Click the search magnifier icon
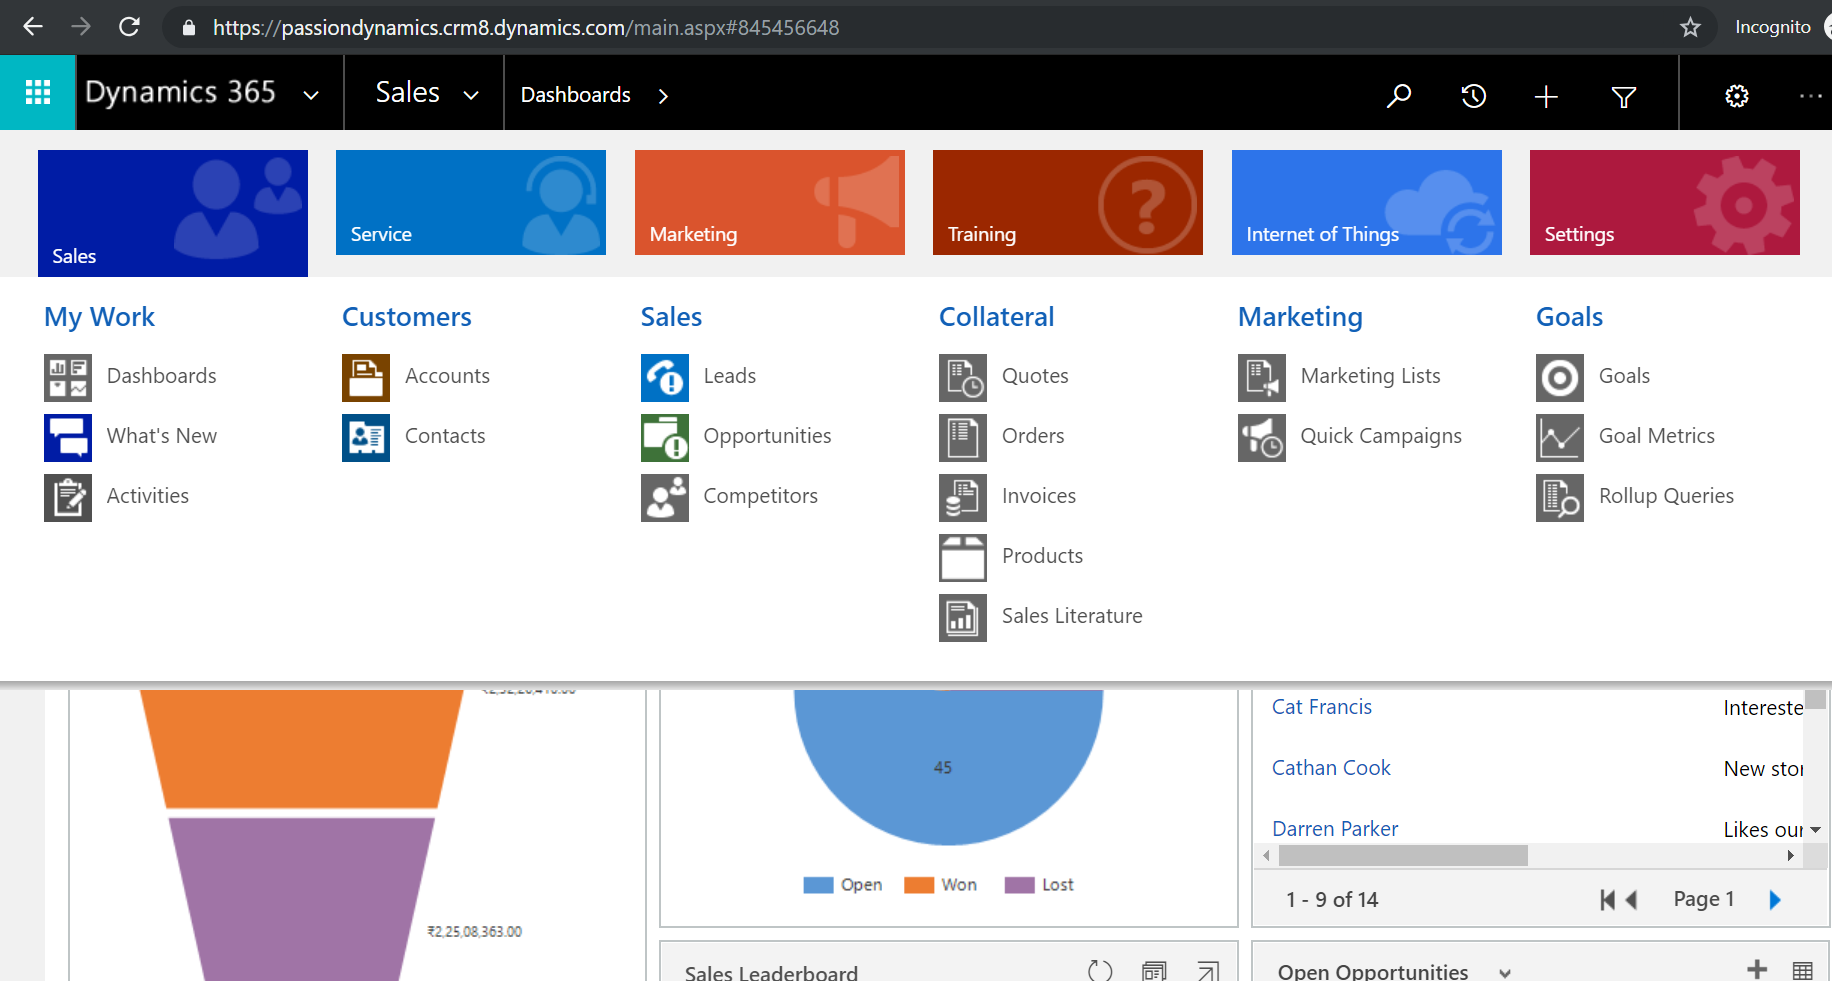 (1399, 96)
